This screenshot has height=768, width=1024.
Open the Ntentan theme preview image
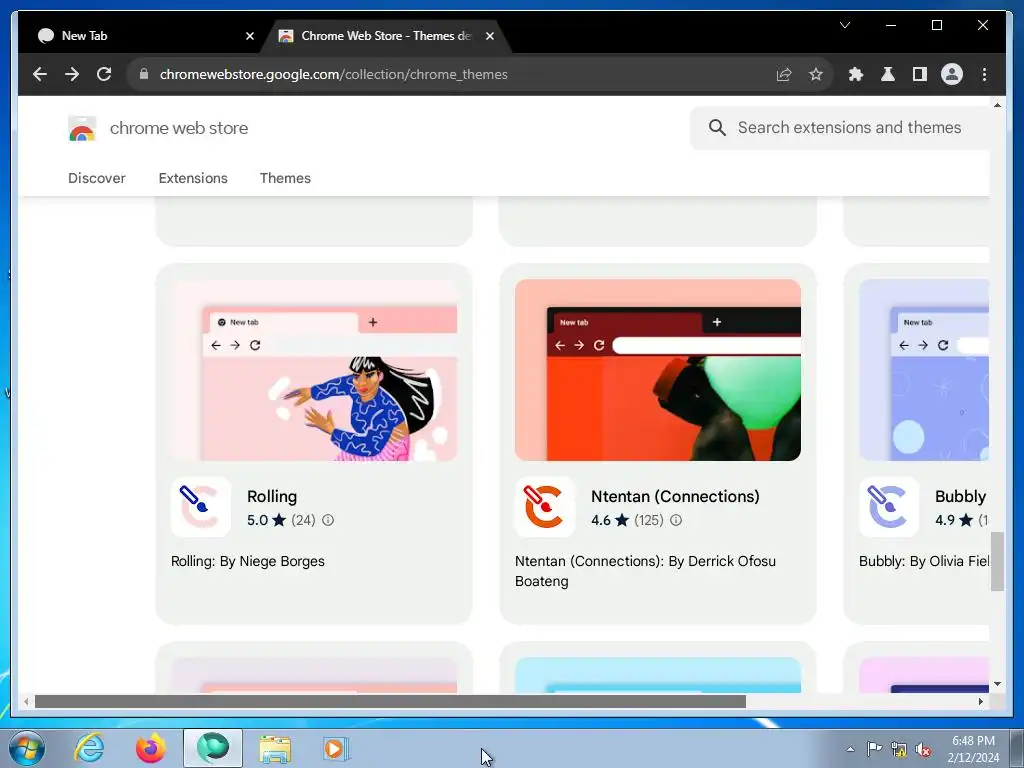pos(658,370)
